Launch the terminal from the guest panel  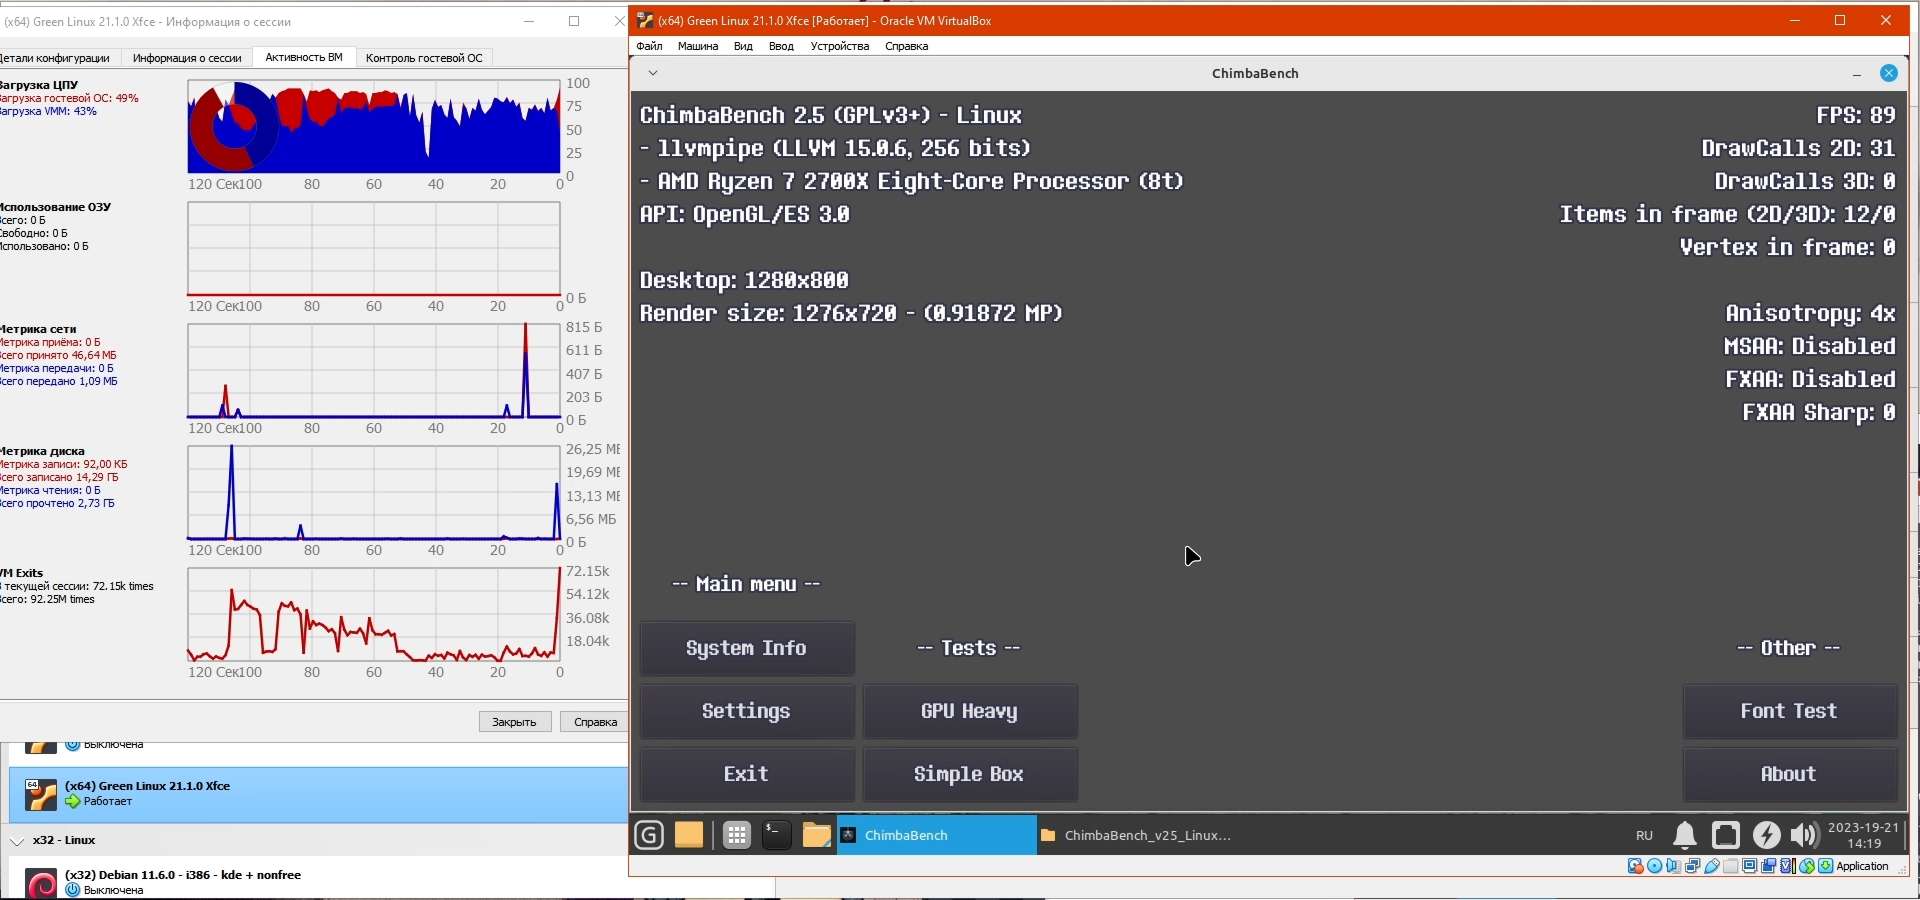tap(777, 835)
